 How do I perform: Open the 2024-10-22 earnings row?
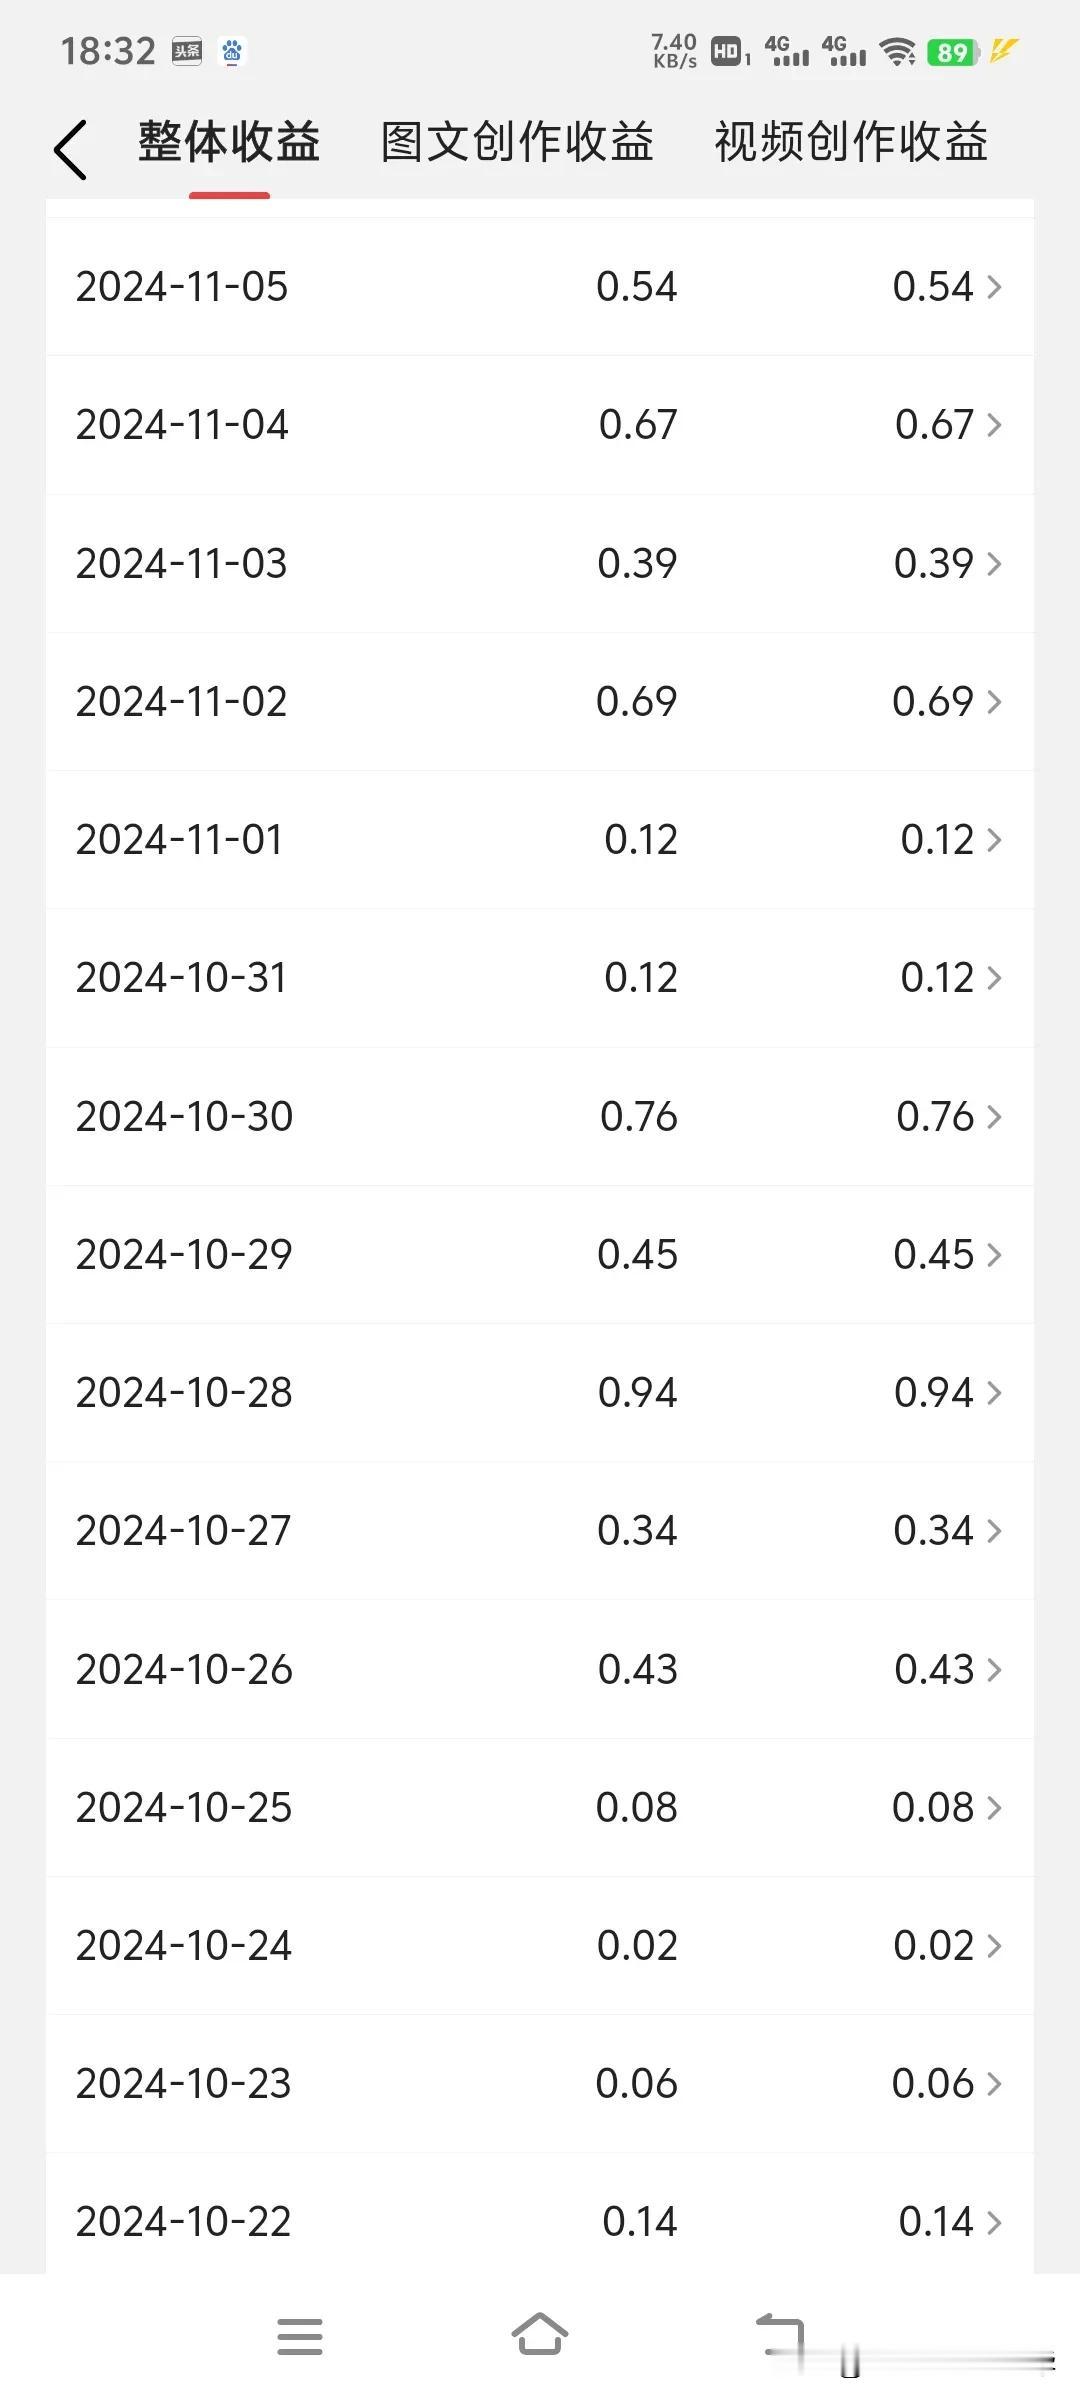pos(540,2221)
